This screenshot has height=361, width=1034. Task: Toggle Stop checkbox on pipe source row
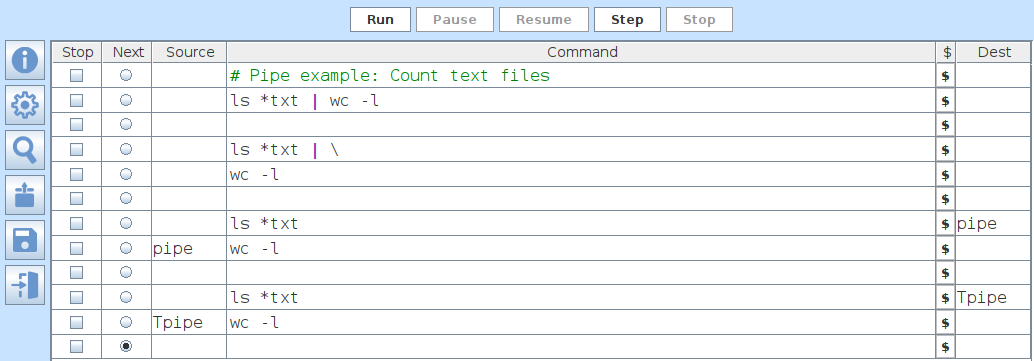click(x=76, y=248)
